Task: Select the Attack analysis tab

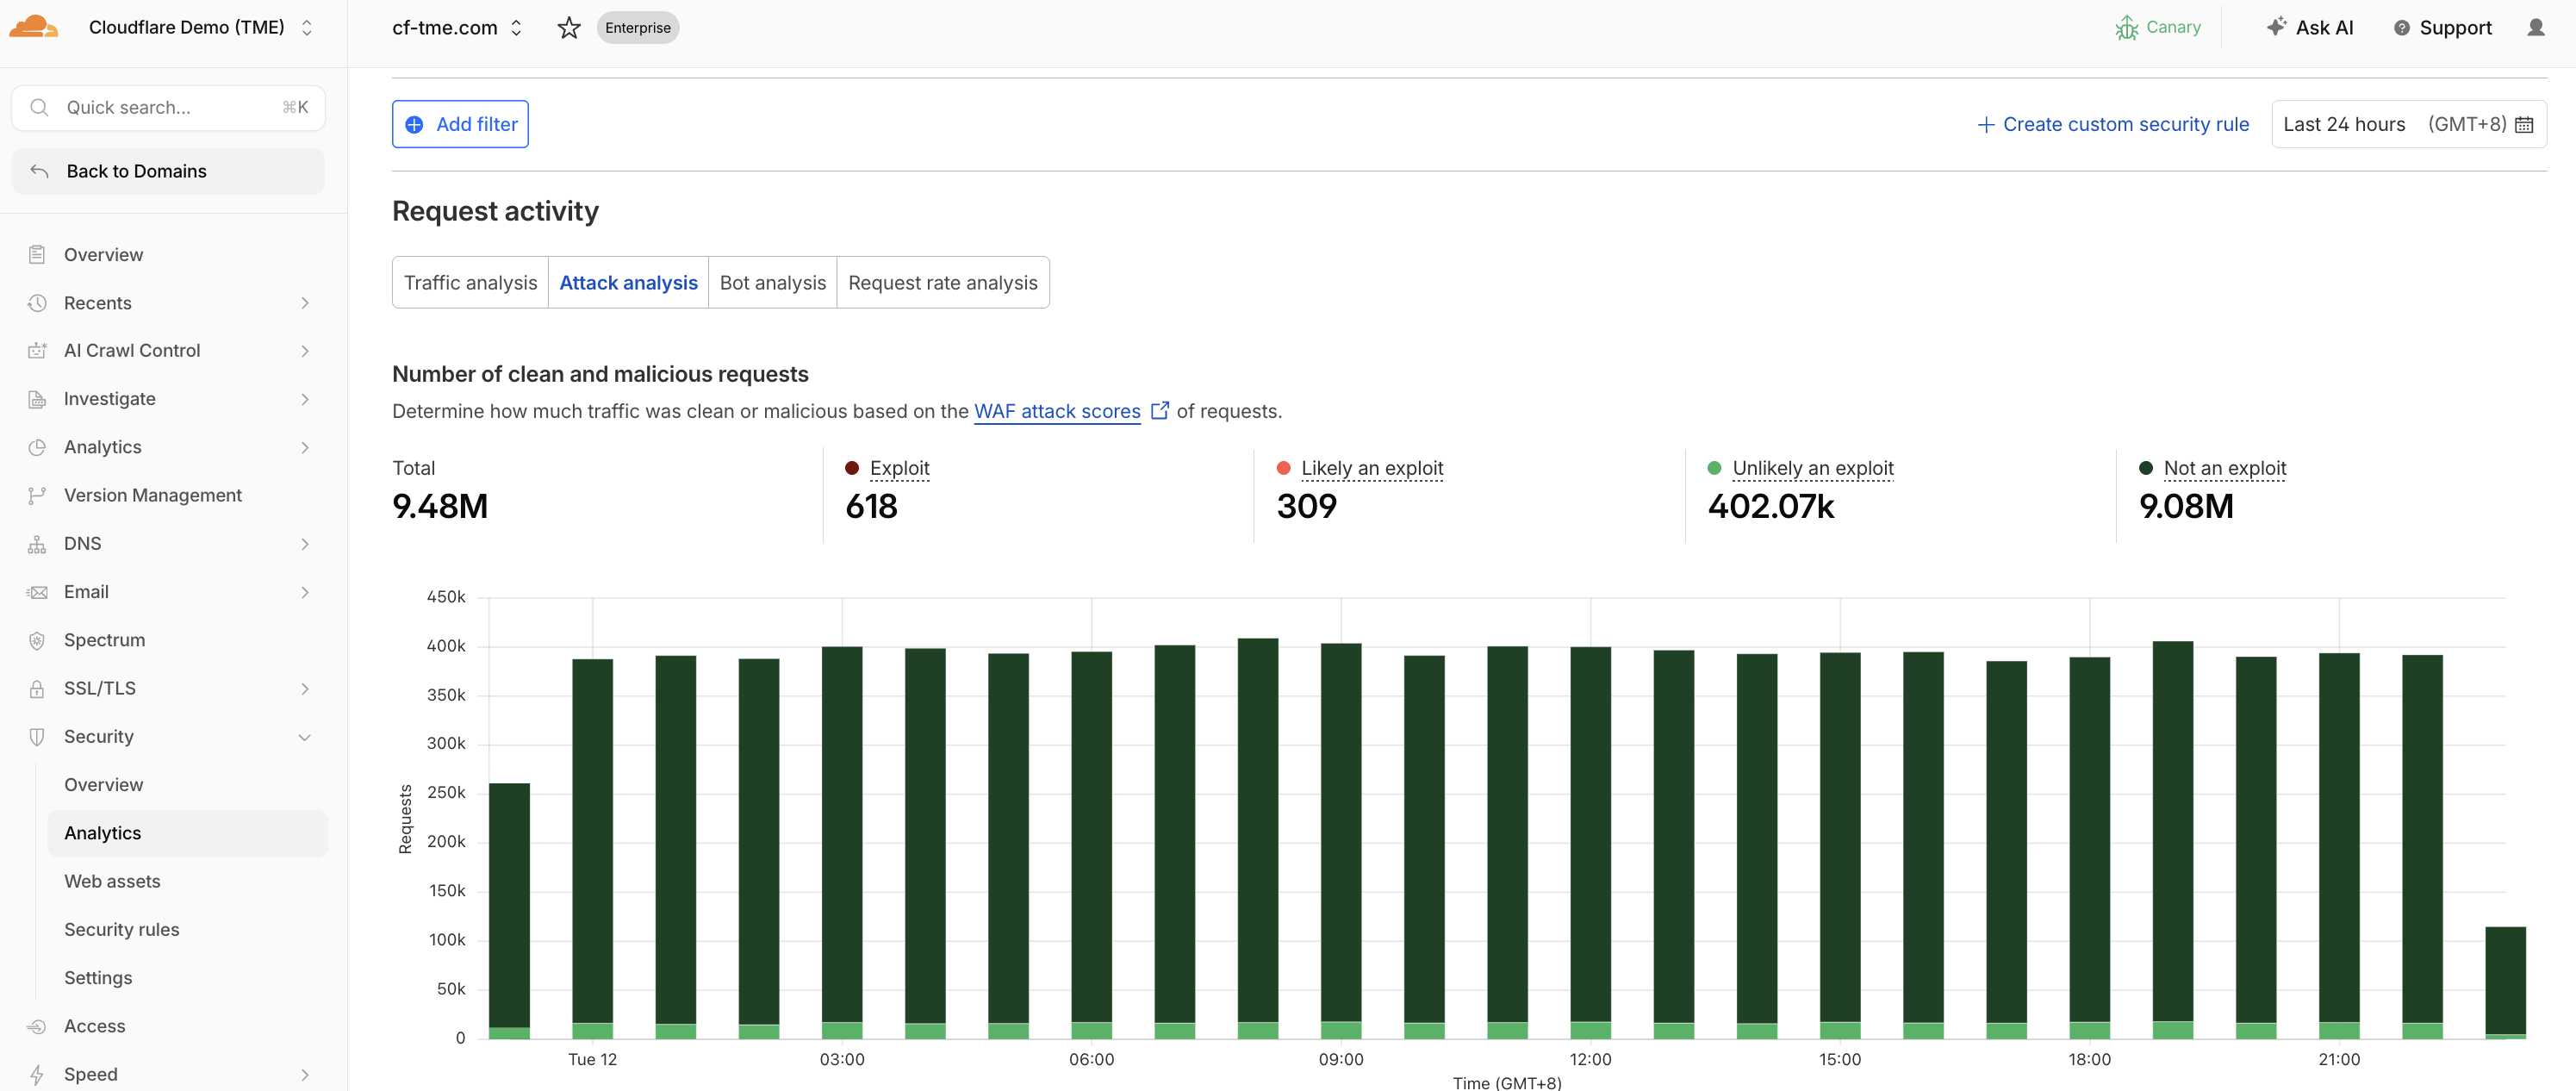Action: pos(628,283)
